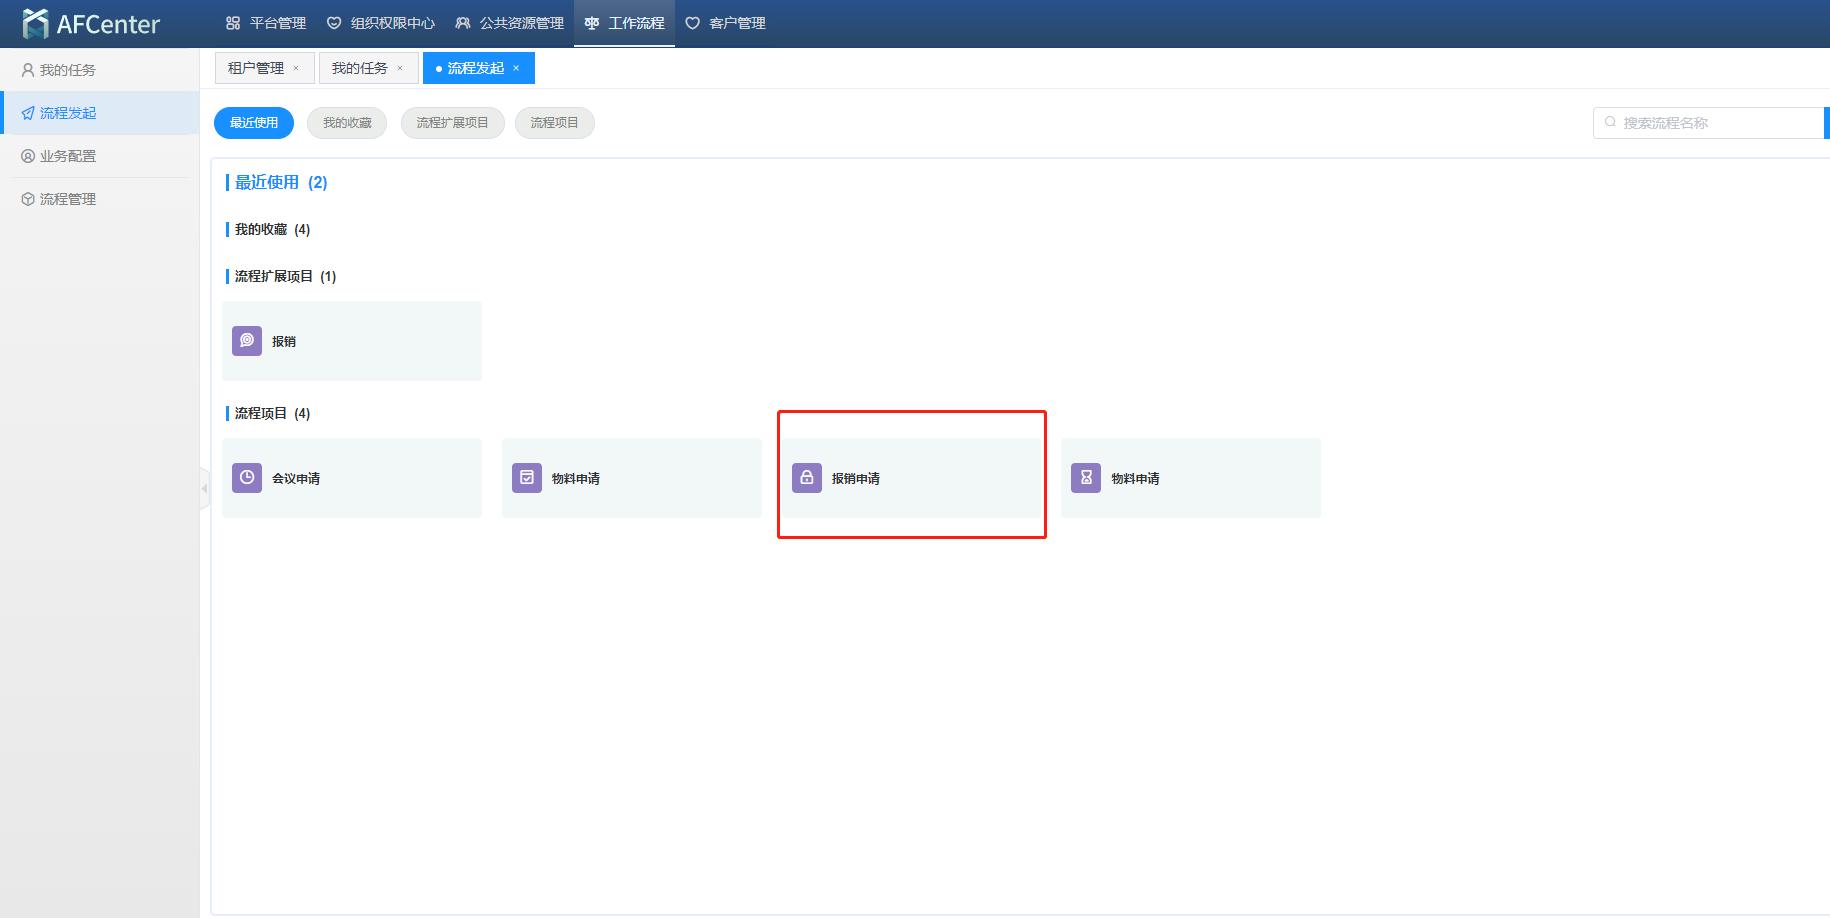Expand the 最近使用 (2) section header
The image size is (1830, 918).
tap(280, 182)
